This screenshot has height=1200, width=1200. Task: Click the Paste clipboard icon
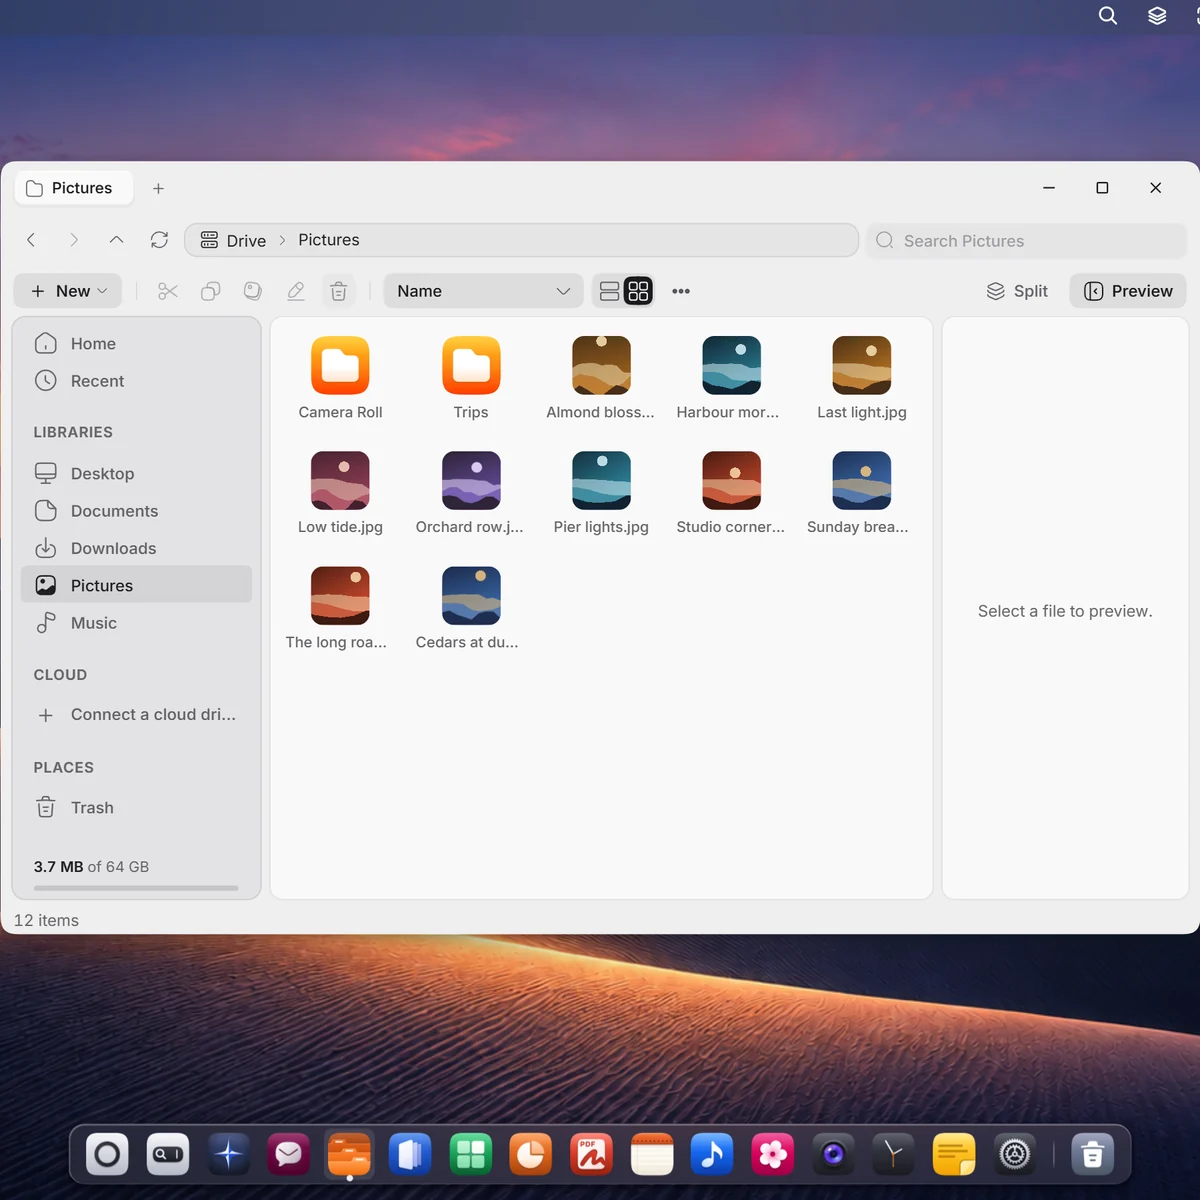[253, 291]
